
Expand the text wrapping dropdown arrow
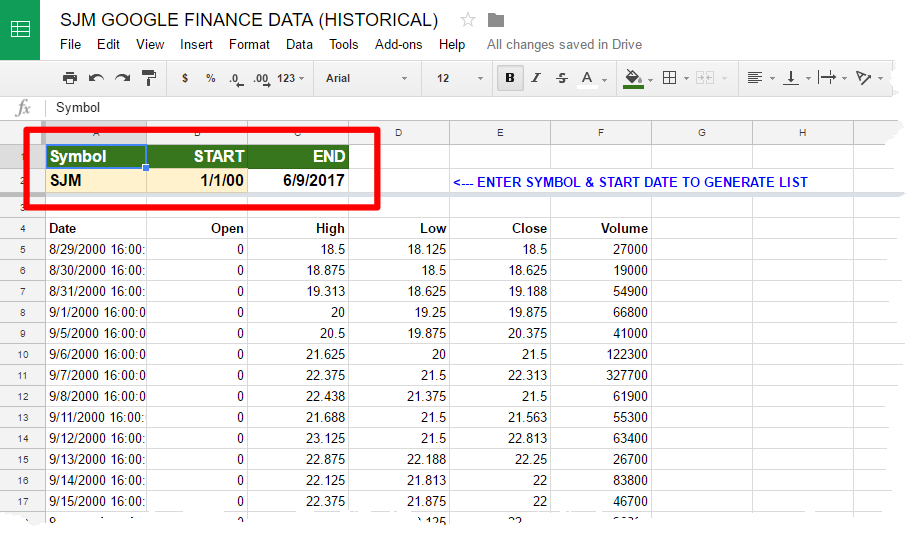(844, 79)
